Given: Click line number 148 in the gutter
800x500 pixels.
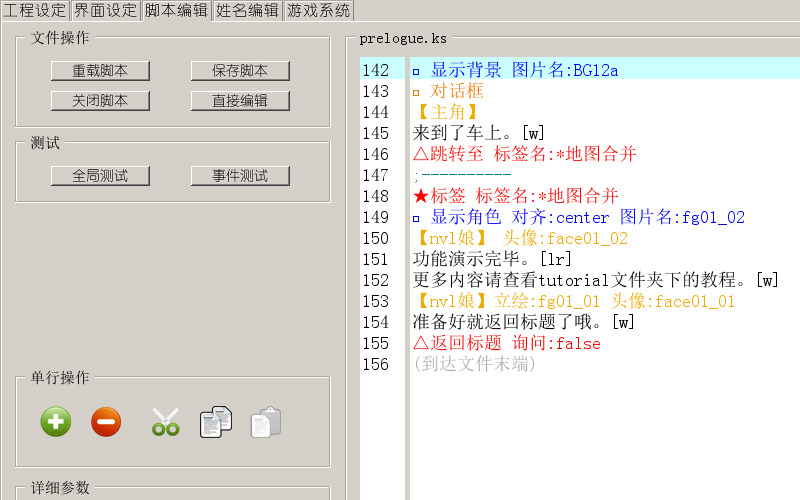Looking at the screenshot, I should [x=376, y=196].
